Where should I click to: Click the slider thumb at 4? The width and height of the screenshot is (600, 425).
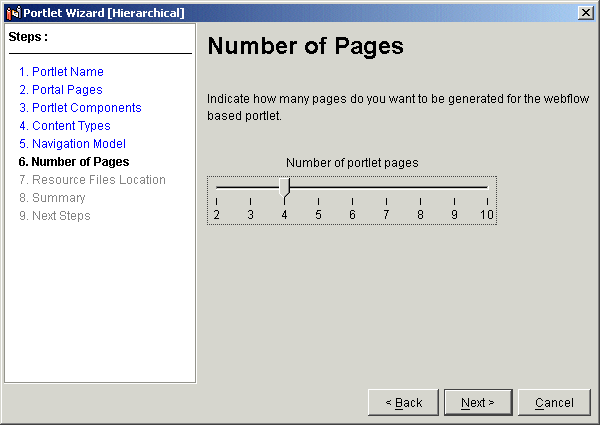(x=284, y=187)
